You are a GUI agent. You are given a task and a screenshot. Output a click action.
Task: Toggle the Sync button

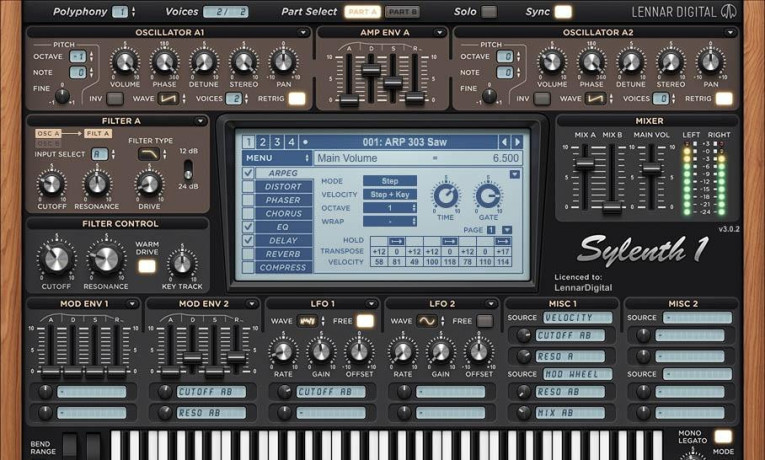click(563, 12)
